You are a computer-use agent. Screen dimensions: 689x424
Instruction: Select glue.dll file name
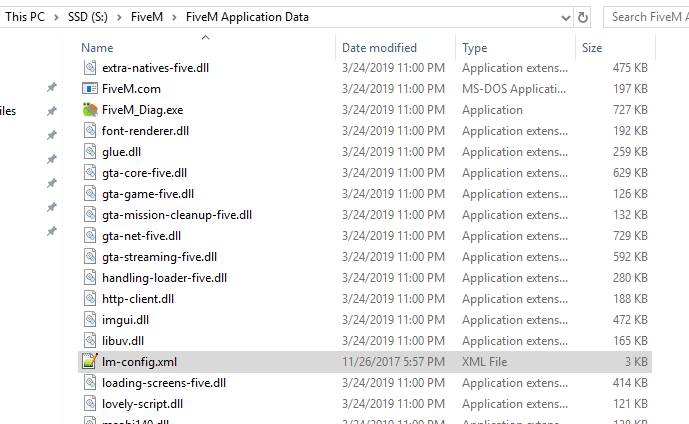coord(122,152)
